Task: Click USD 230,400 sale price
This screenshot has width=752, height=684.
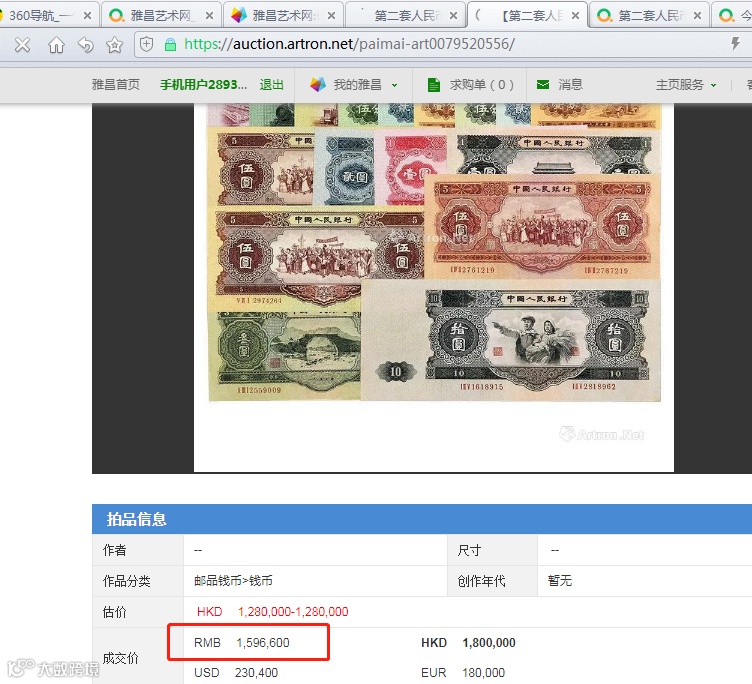Action: coord(236,672)
